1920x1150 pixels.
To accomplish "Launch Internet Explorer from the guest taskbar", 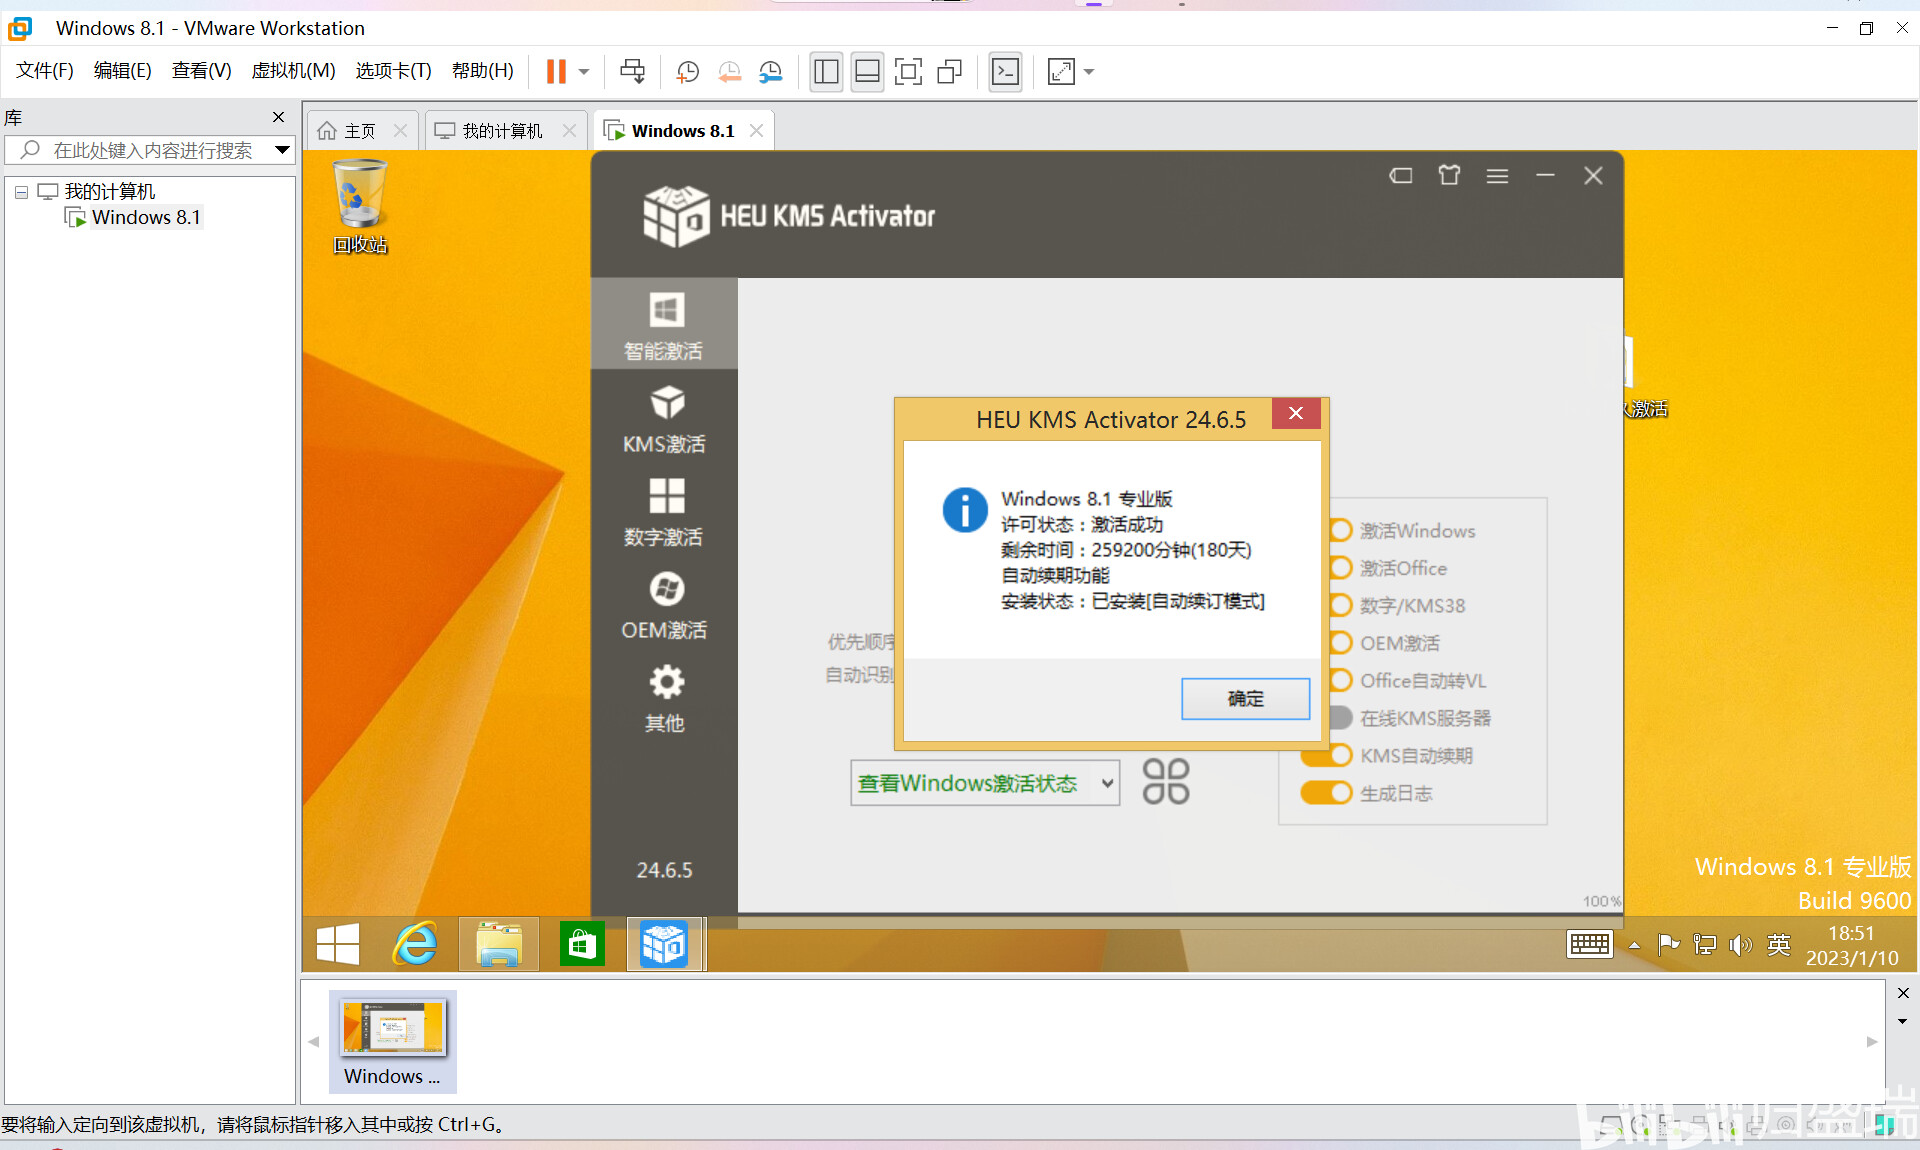I will pos(416,944).
